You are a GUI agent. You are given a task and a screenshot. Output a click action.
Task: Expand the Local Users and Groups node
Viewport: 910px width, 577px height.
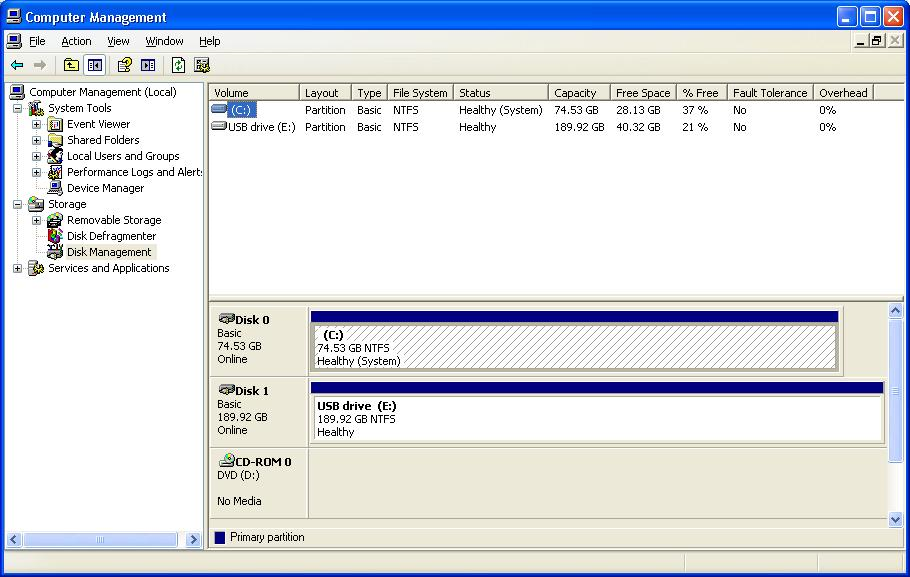37,156
